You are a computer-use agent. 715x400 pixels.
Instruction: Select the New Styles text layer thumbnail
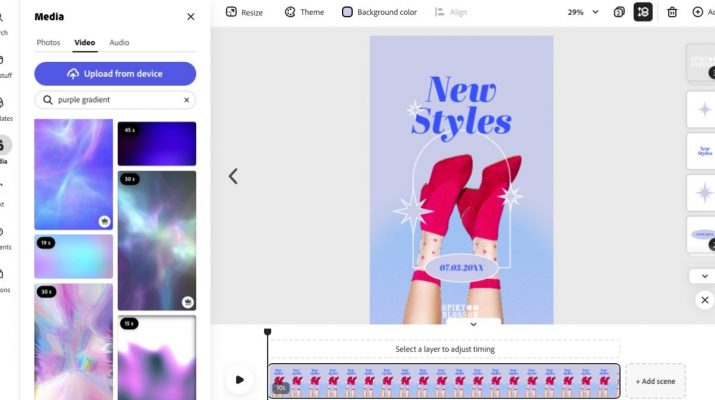(x=702, y=151)
